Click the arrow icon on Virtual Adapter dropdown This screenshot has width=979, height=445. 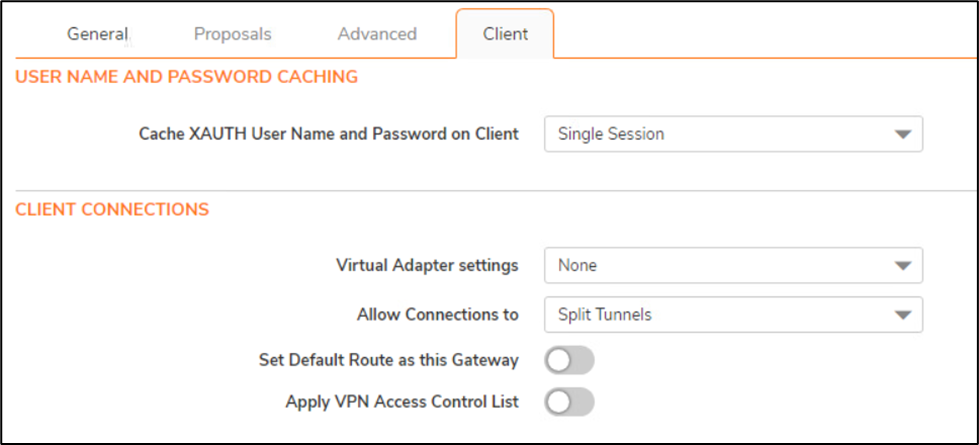coord(902,266)
